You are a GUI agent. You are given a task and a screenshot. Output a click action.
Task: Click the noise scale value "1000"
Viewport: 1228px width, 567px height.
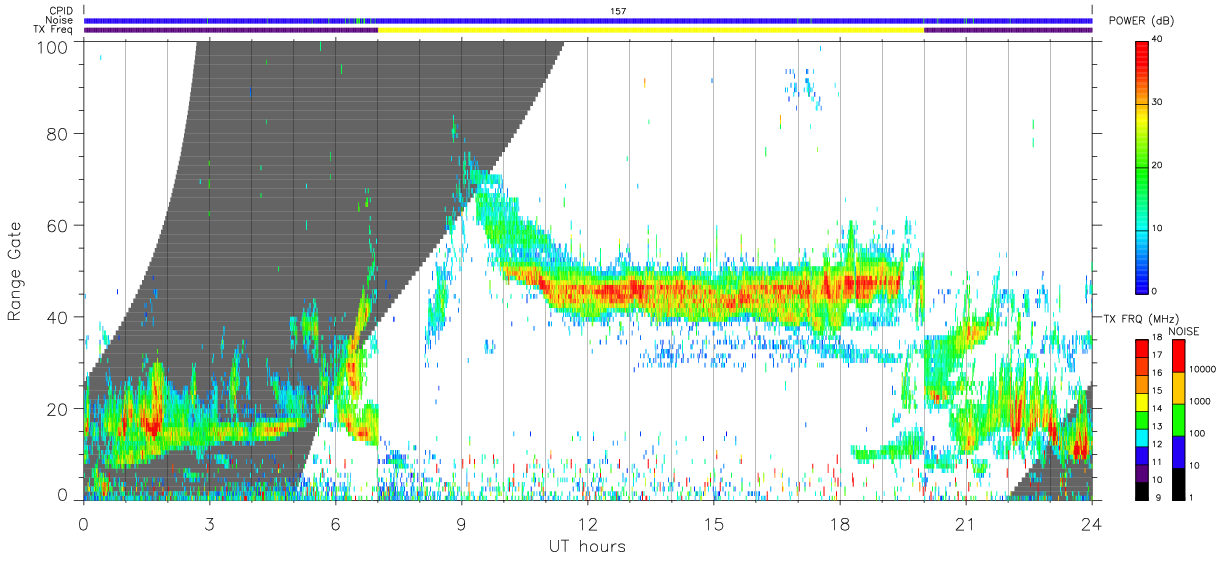tap(1199, 401)
